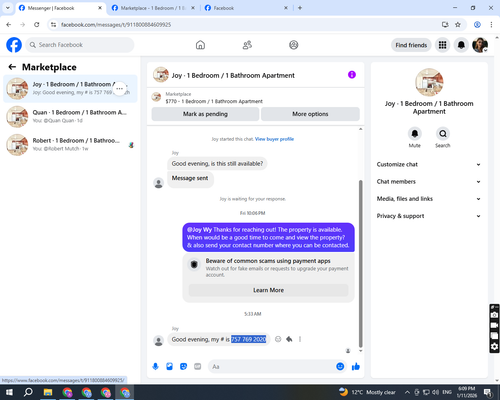Viewport: 500px width, 400px height.
Task: Select Robert conversation in Marketplace list
Action: (x=70, y=145)
